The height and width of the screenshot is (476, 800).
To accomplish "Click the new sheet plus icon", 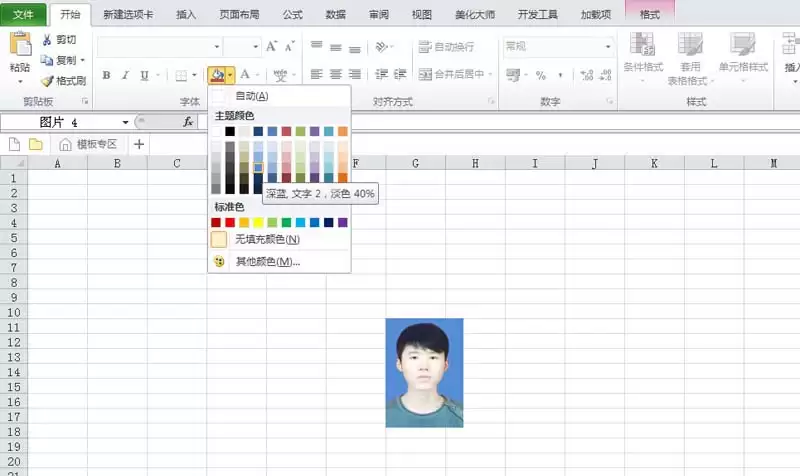I will coord(139,144).
